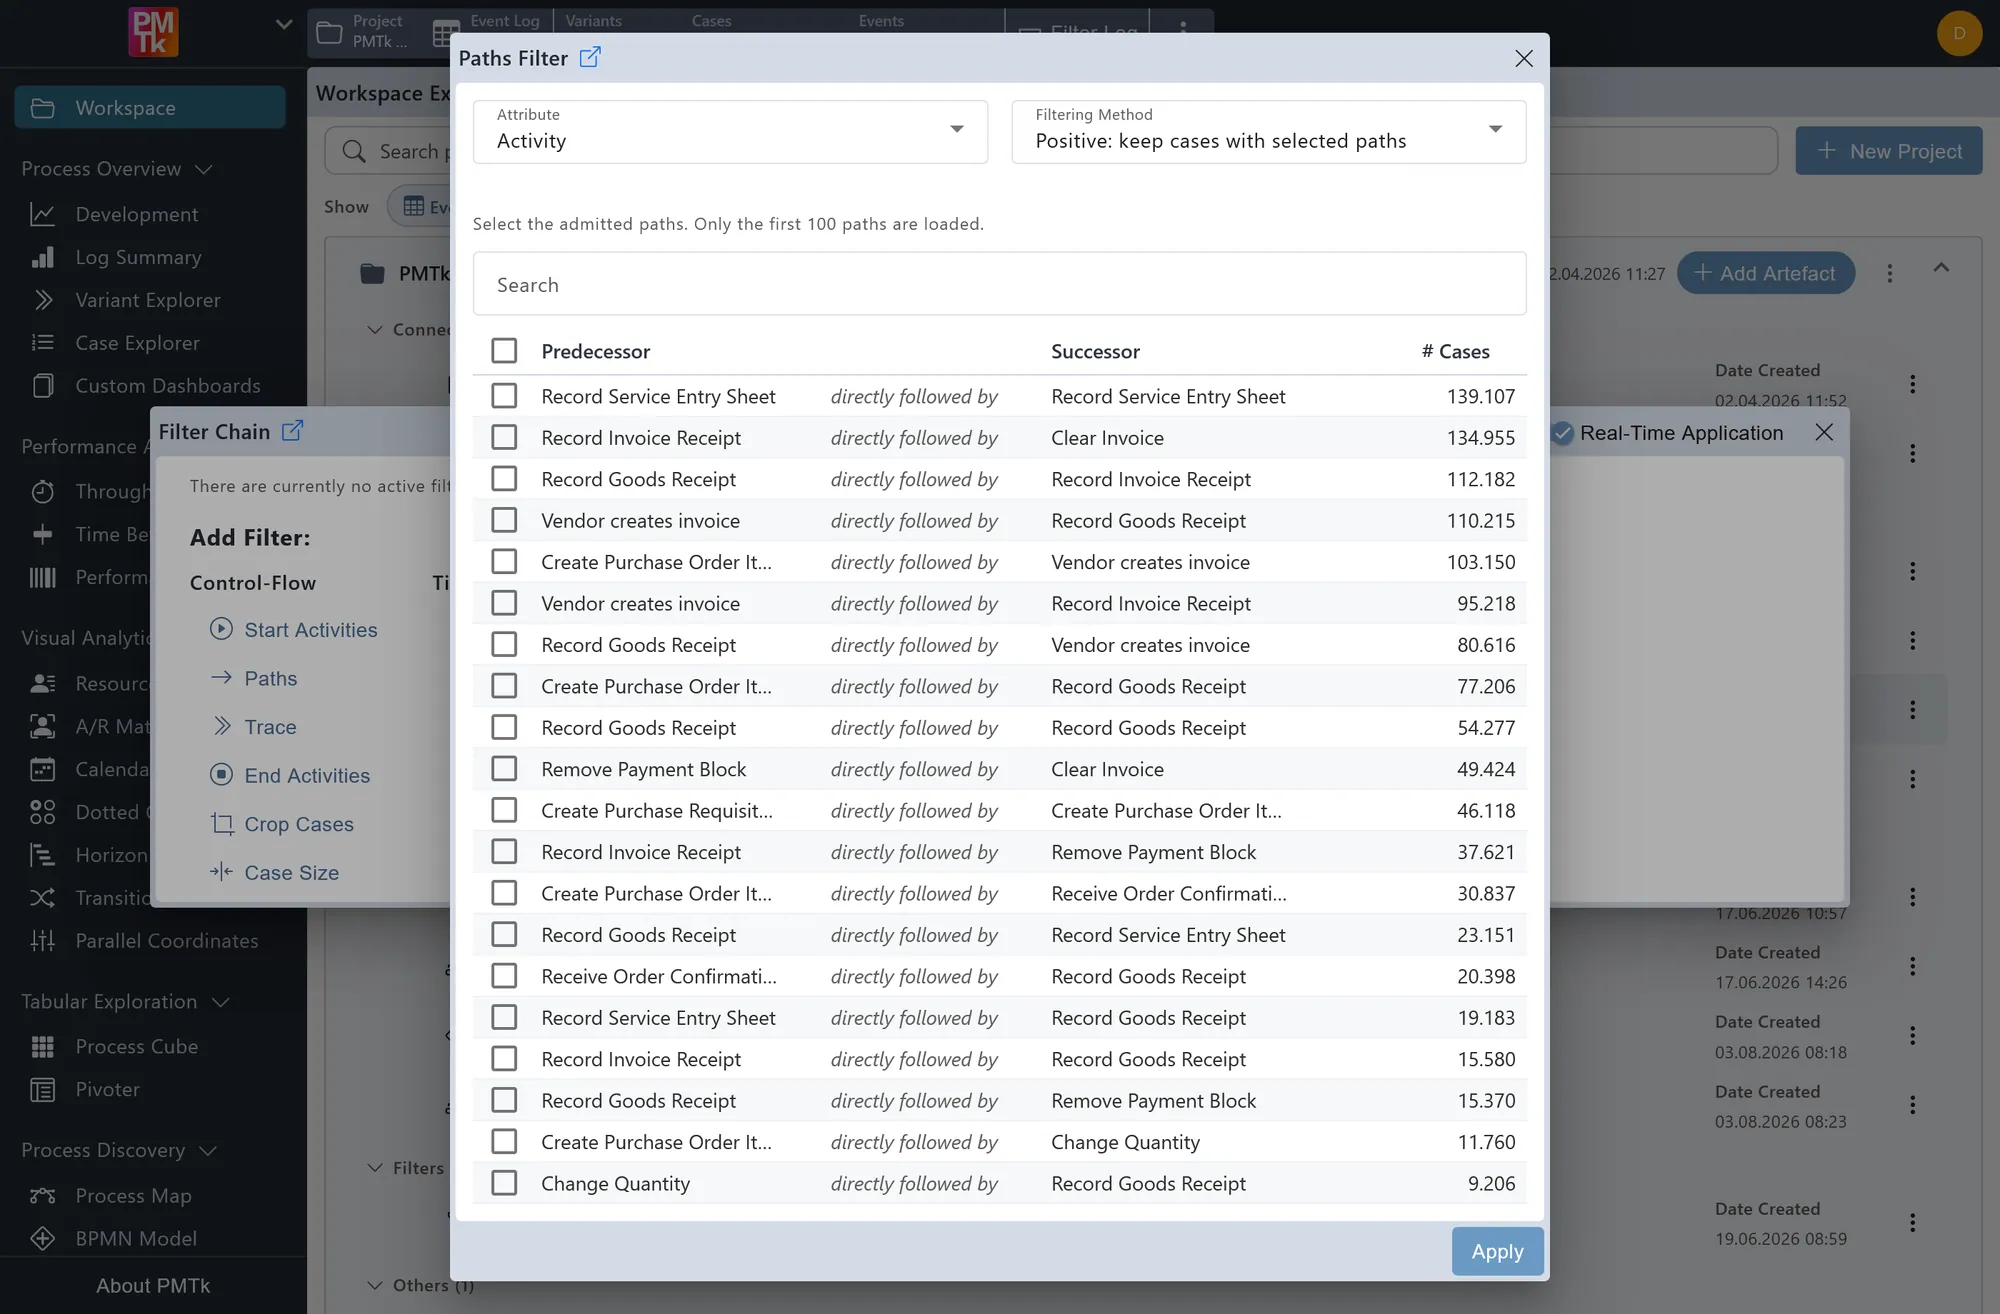
Task: Close the Paths Filter dialog
Action: tap(1523, 58)
